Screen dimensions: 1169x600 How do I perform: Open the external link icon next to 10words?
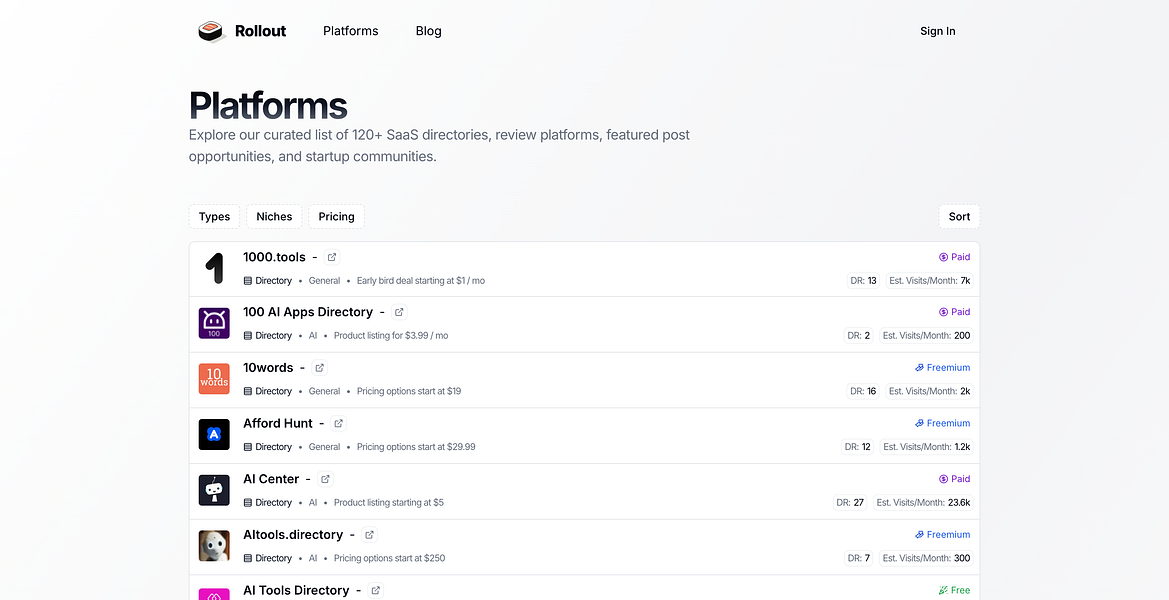[319, 368]
